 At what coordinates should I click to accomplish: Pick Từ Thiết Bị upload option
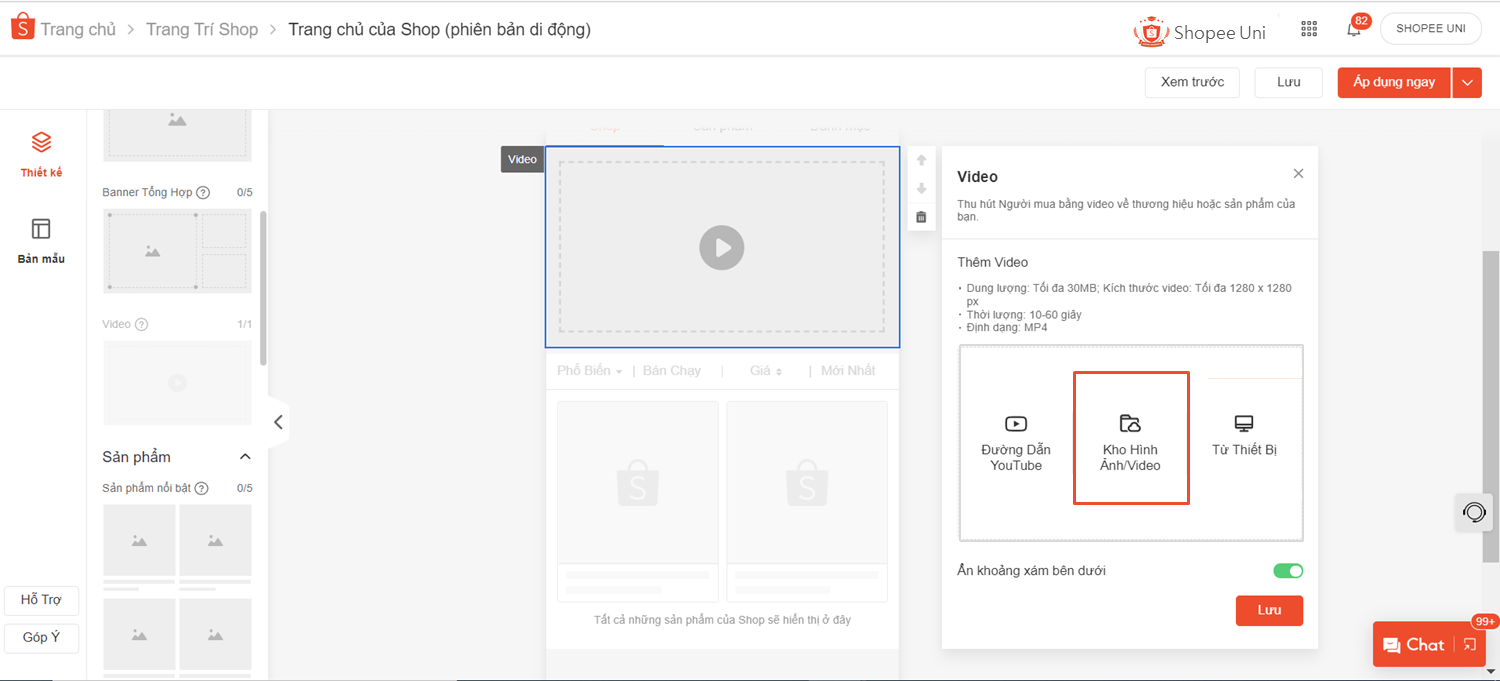(x=1244, y=435)
